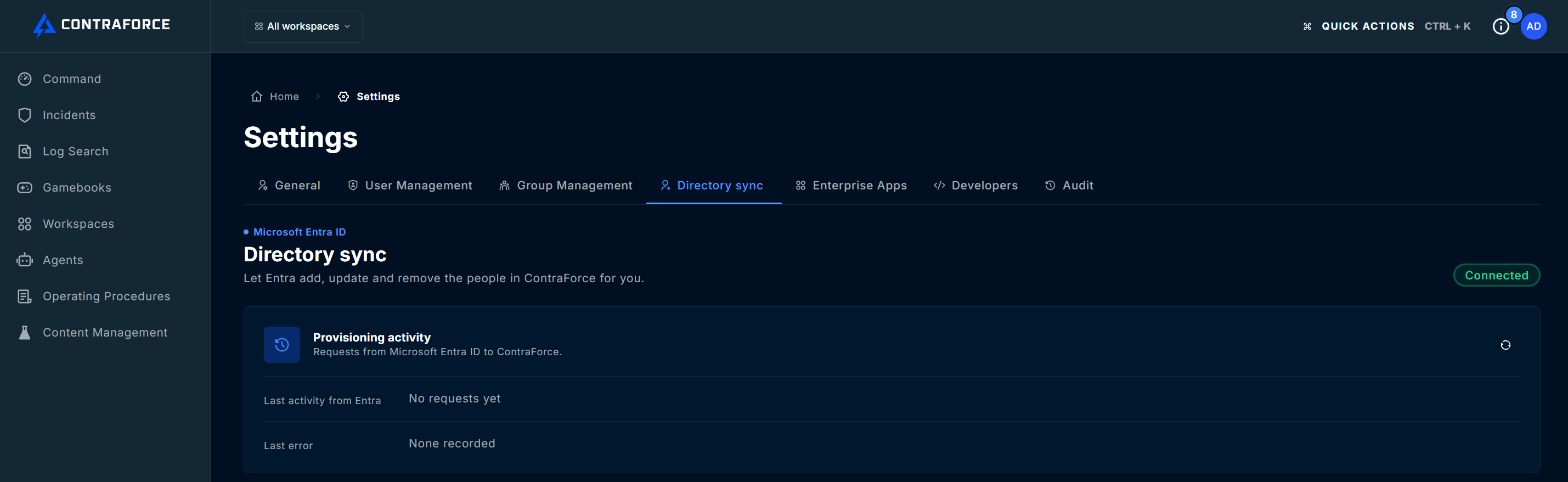
Task: Click the Home breadcrumb house icon
Action: point(257,96)
